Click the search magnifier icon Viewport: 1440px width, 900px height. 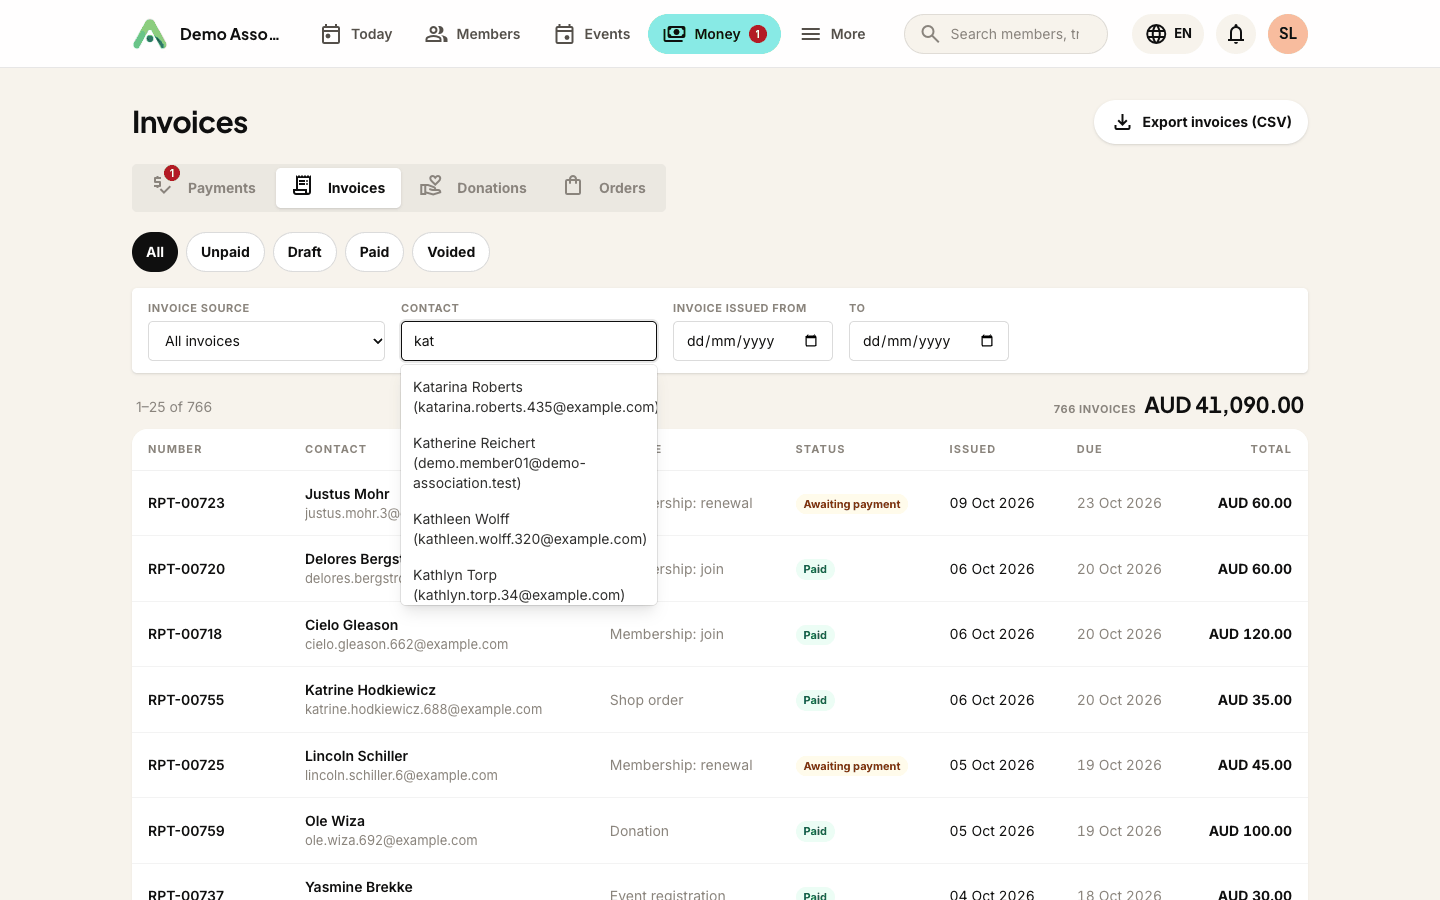click(x=930, y=34)
